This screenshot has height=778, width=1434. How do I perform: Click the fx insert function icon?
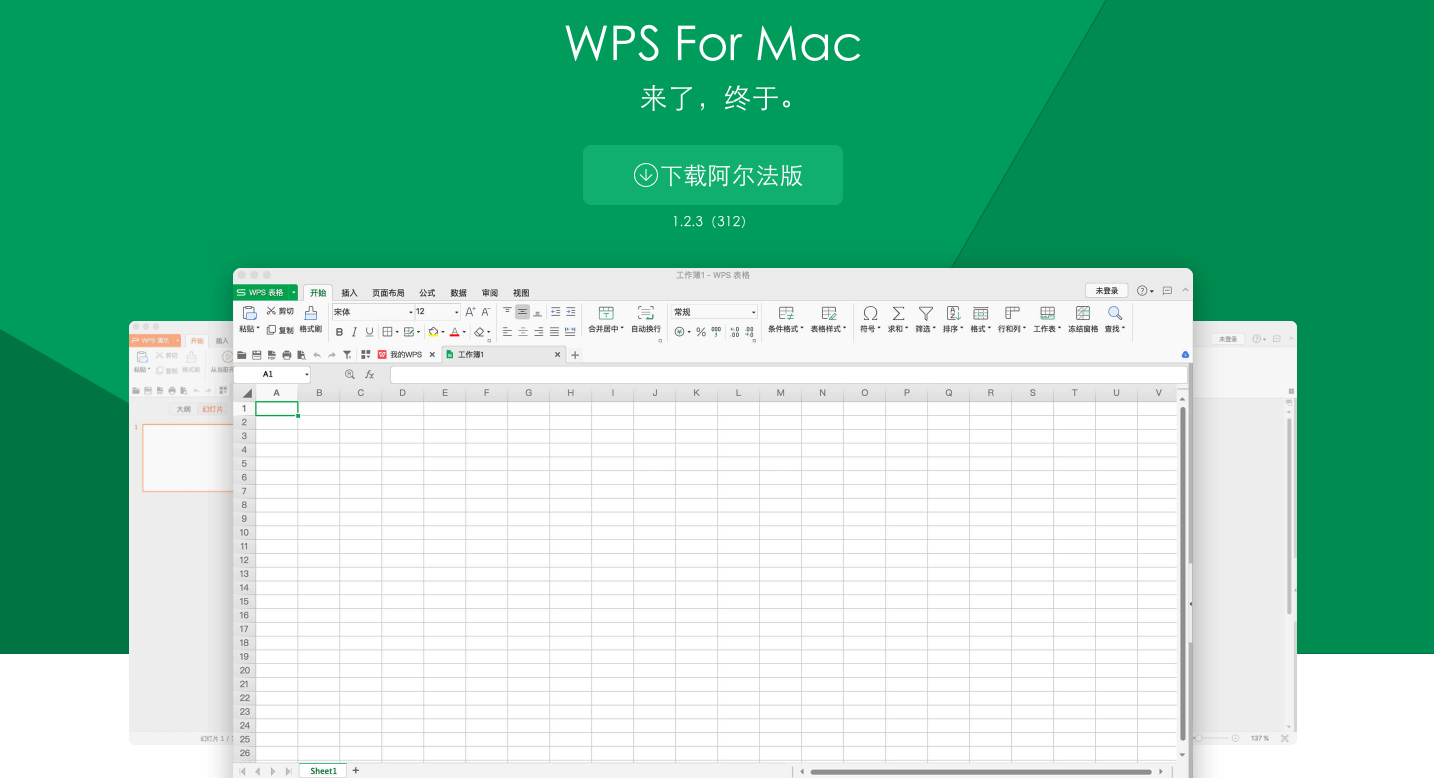(369, 374)
